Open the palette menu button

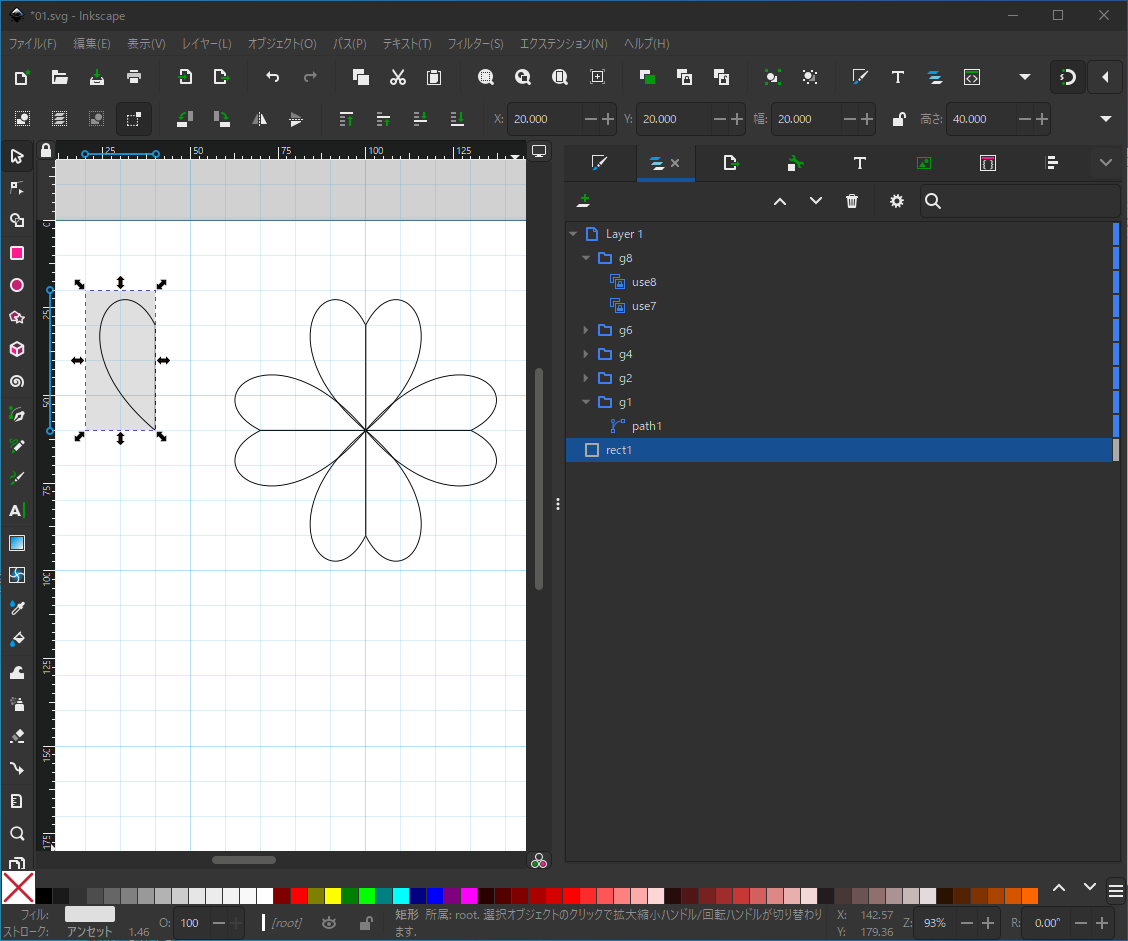pos(1116,892)
